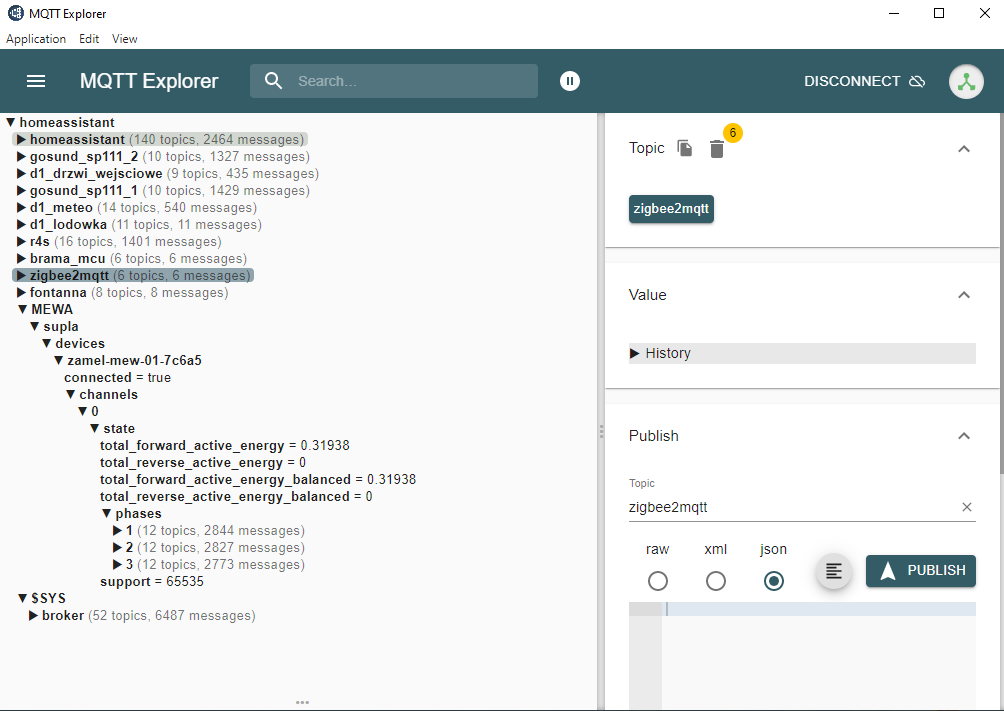Screen dimensions: 1004x711
Task: Select the raw payload format
Action: 657,581
